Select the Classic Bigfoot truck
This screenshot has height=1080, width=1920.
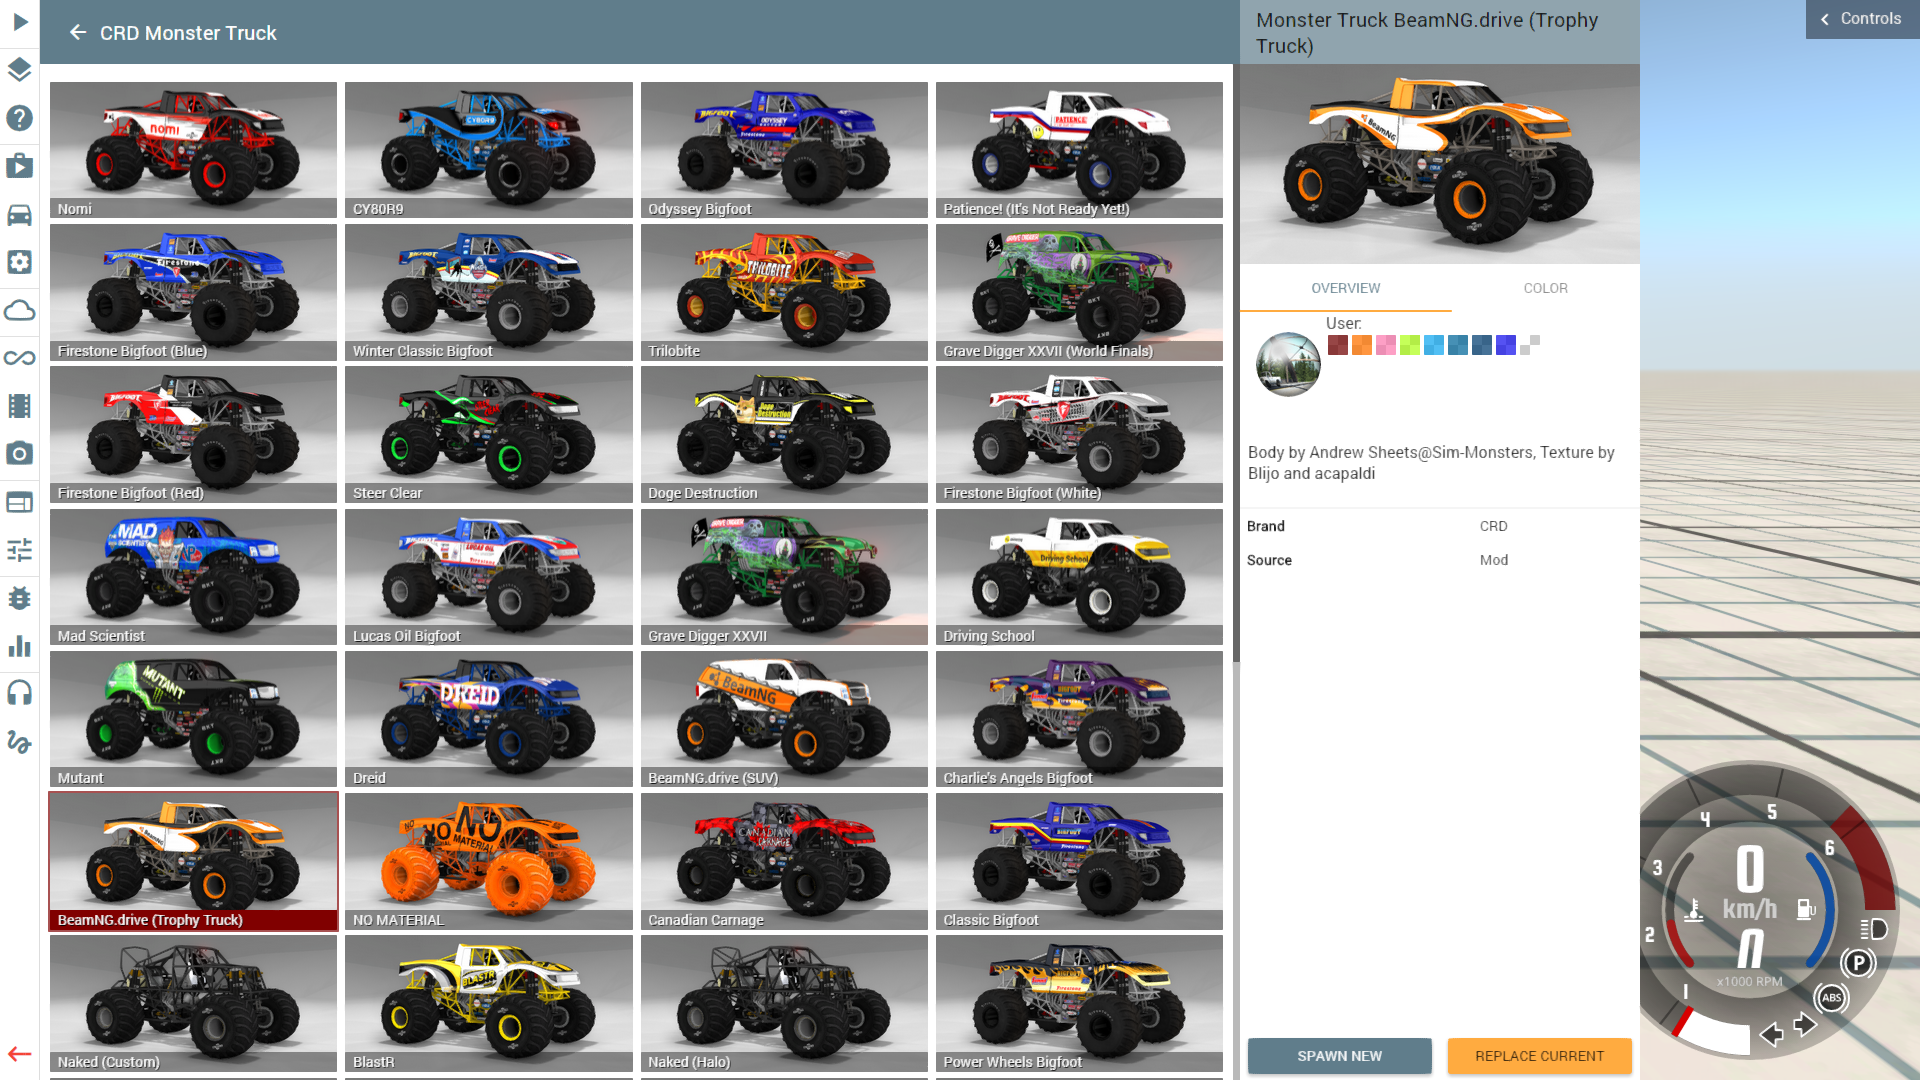click(x=1079, y=861)
